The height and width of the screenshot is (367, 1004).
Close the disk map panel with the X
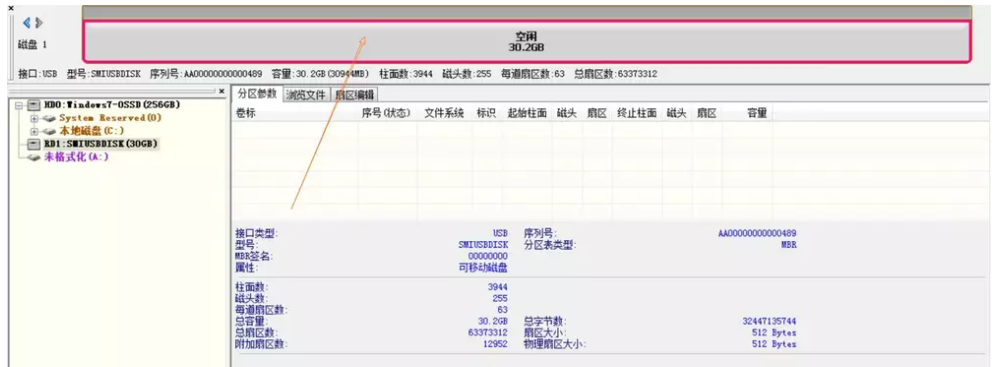[10, 8]
